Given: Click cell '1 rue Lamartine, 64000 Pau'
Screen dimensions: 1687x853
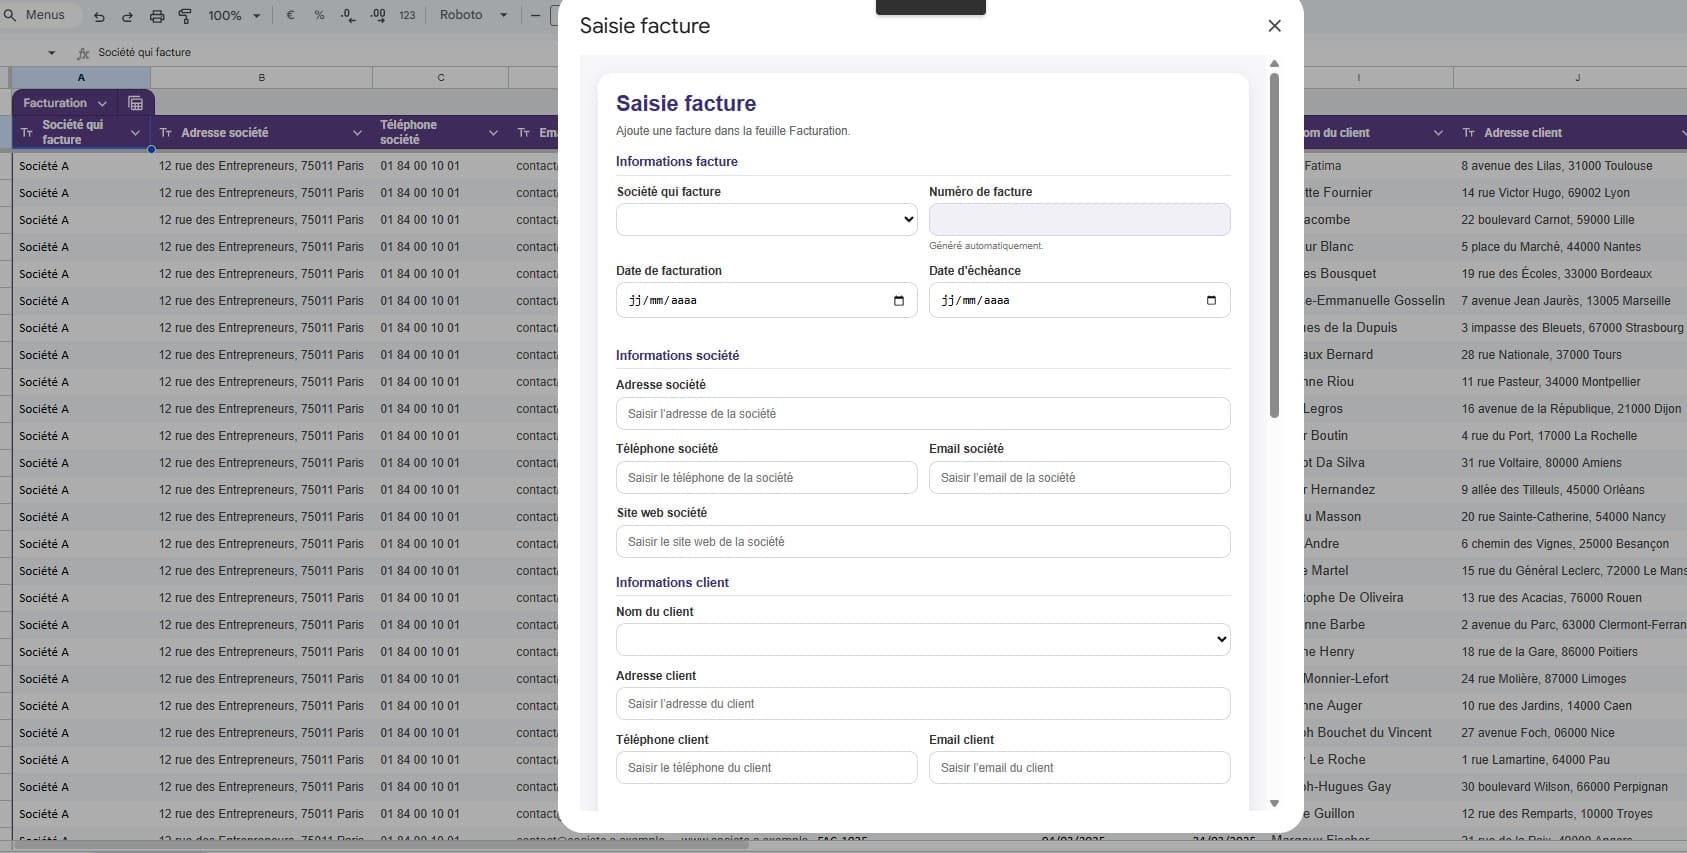Looking at the screenshot, I should point(1570,760).
